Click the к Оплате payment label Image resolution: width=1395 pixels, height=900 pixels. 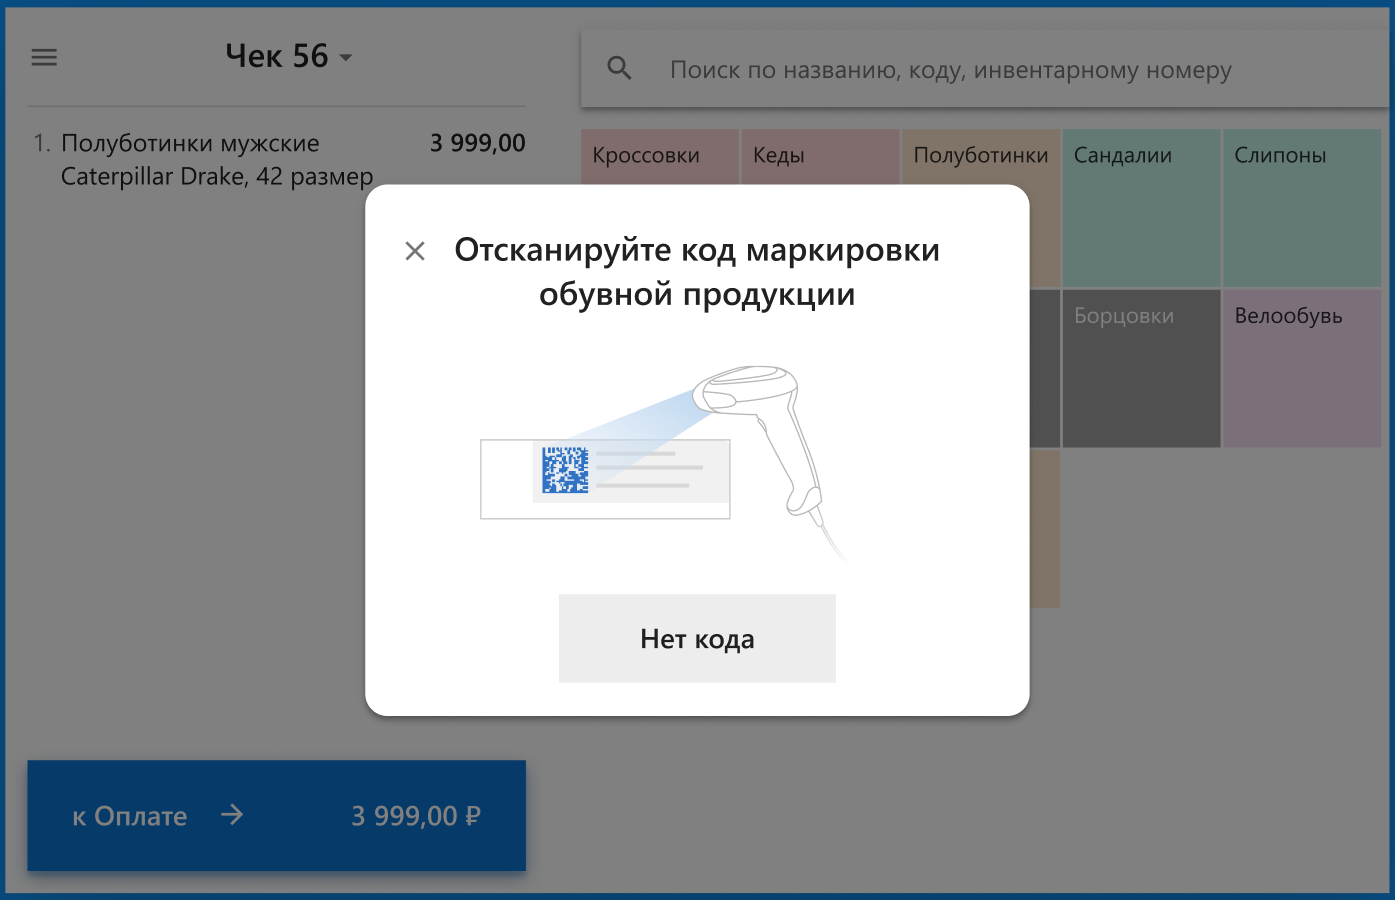[130, 816]
